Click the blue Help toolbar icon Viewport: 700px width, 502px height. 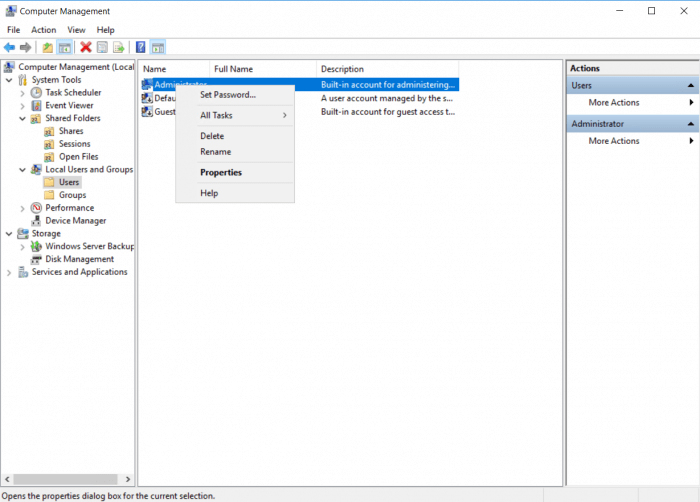(141, 47)
